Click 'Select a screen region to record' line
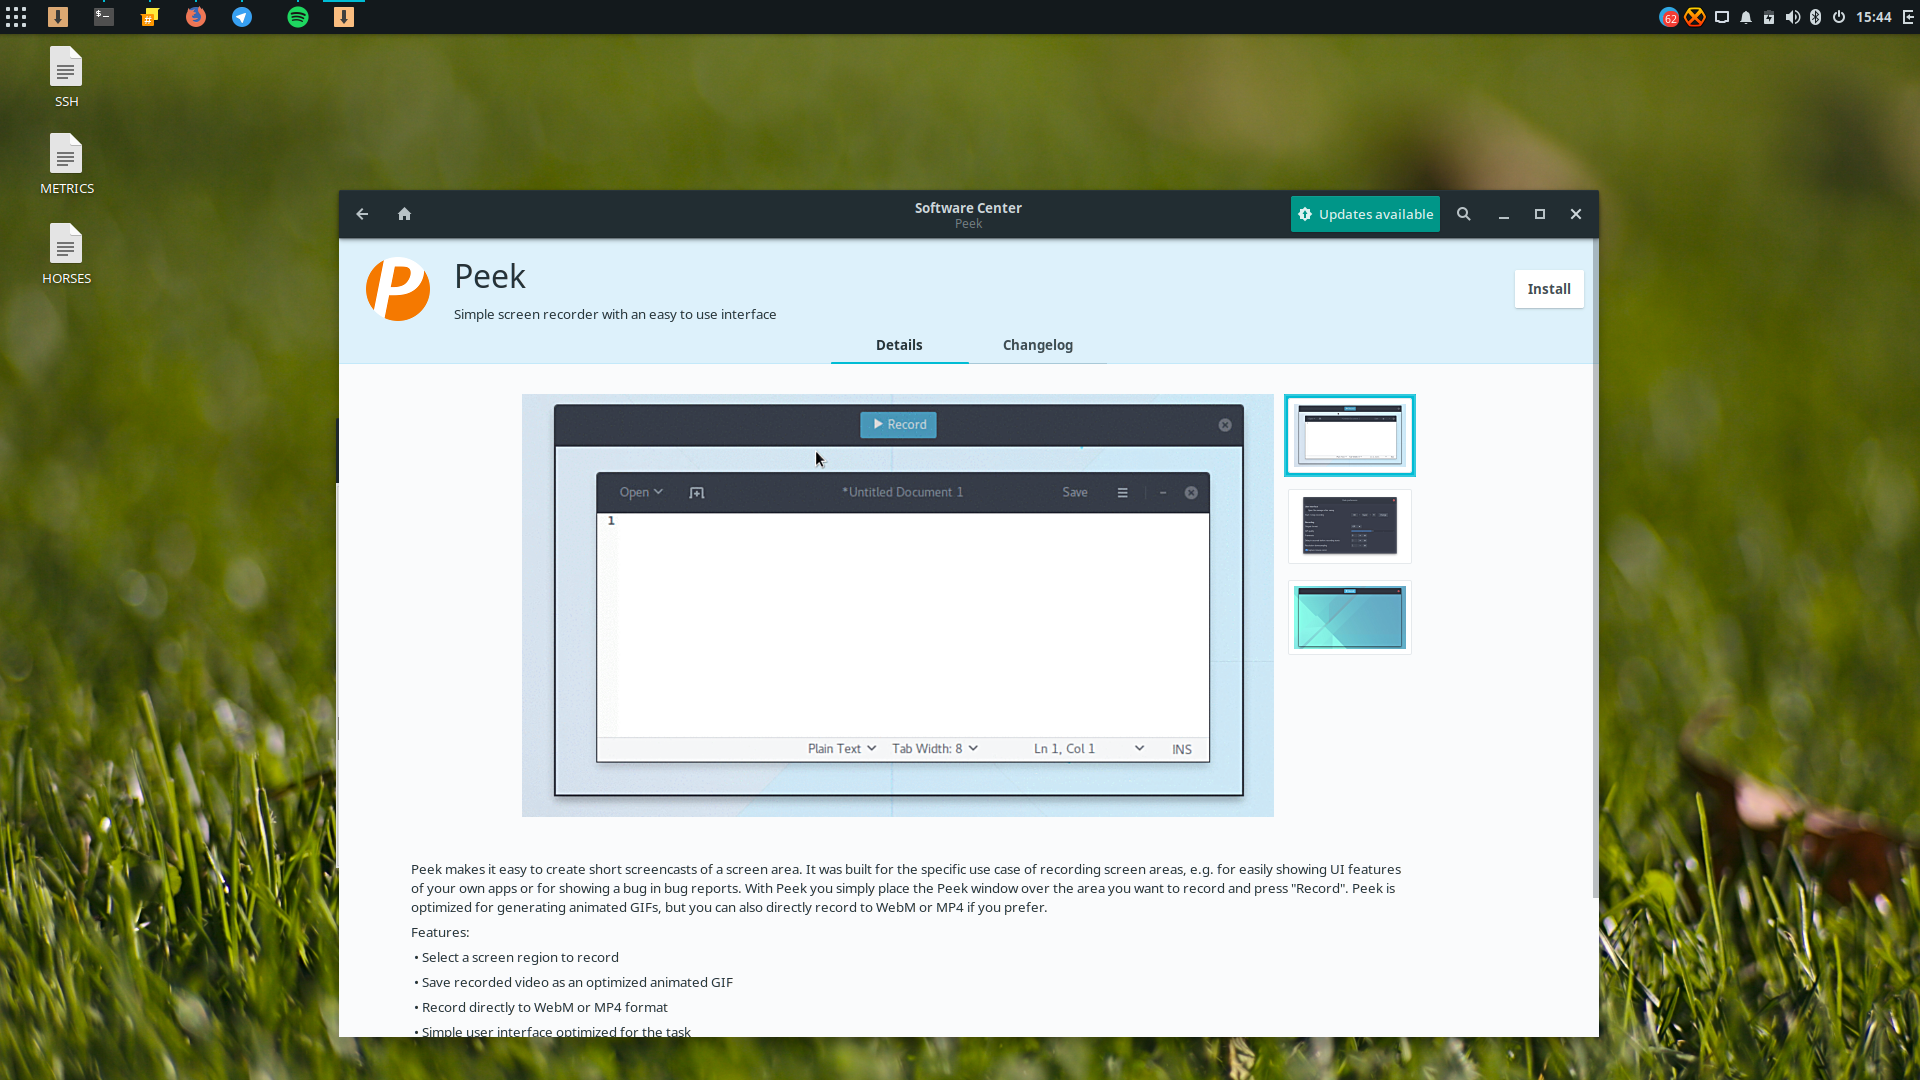The height and width of the screenshot is (1080, 1920). point(520,957)
